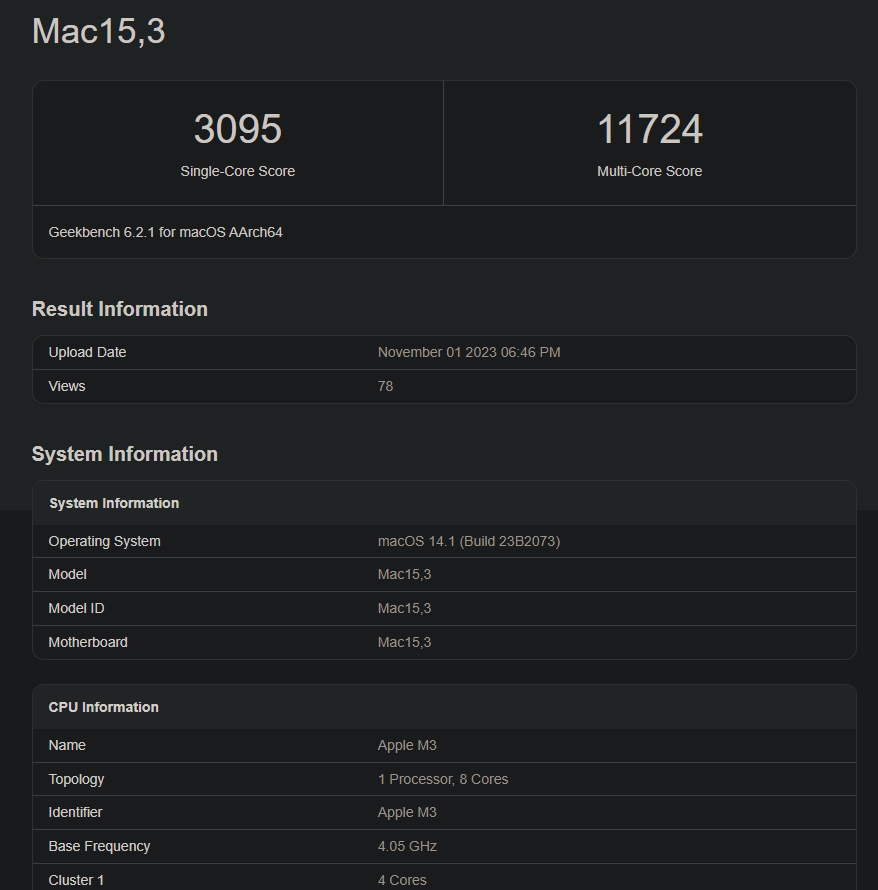Click the Result Information section heading

[120, 309]
